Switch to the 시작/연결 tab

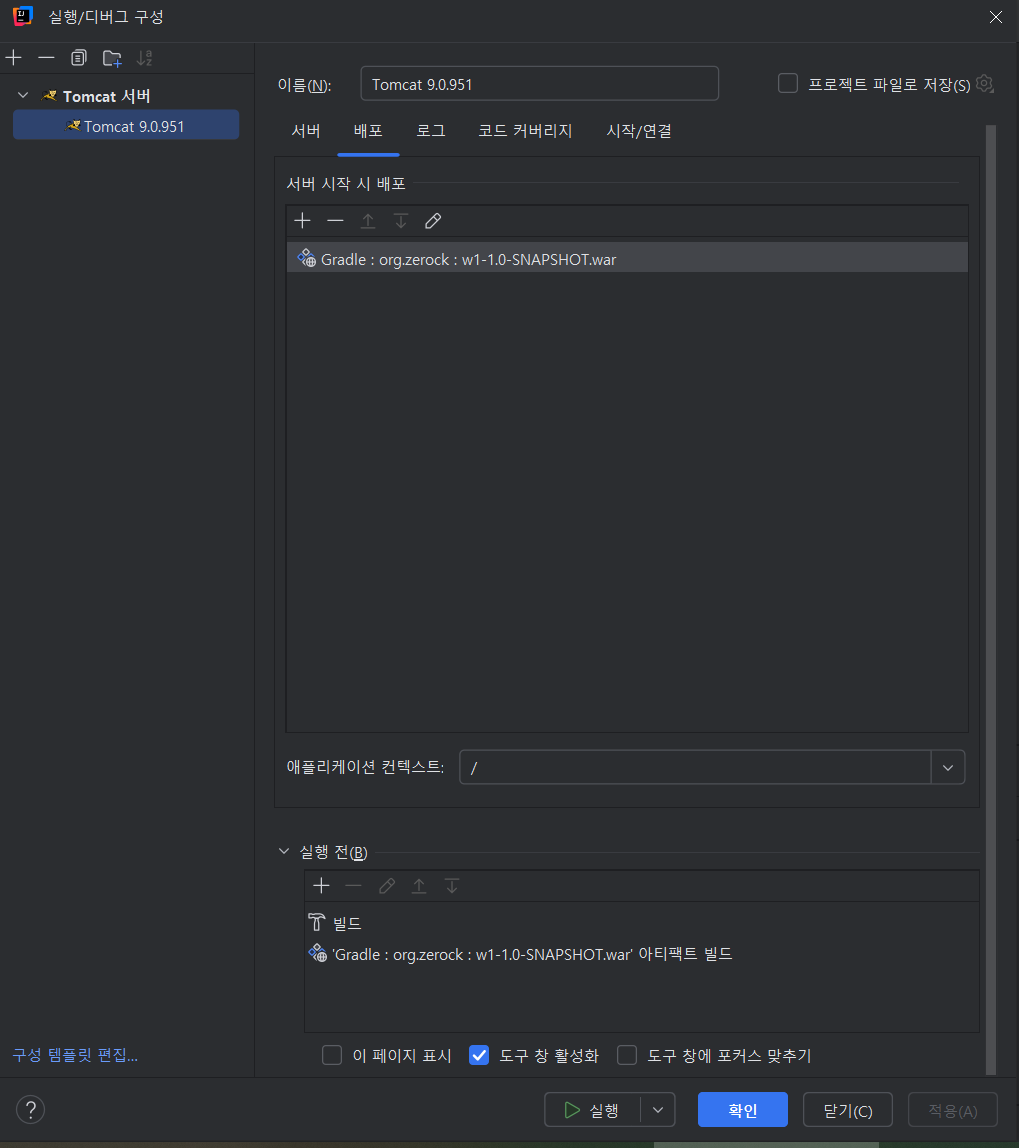(x=639, y=131)
